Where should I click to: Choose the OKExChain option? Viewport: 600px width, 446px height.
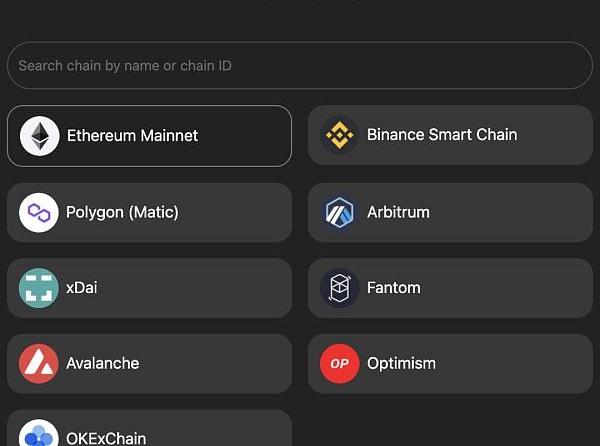coord(106,437)
